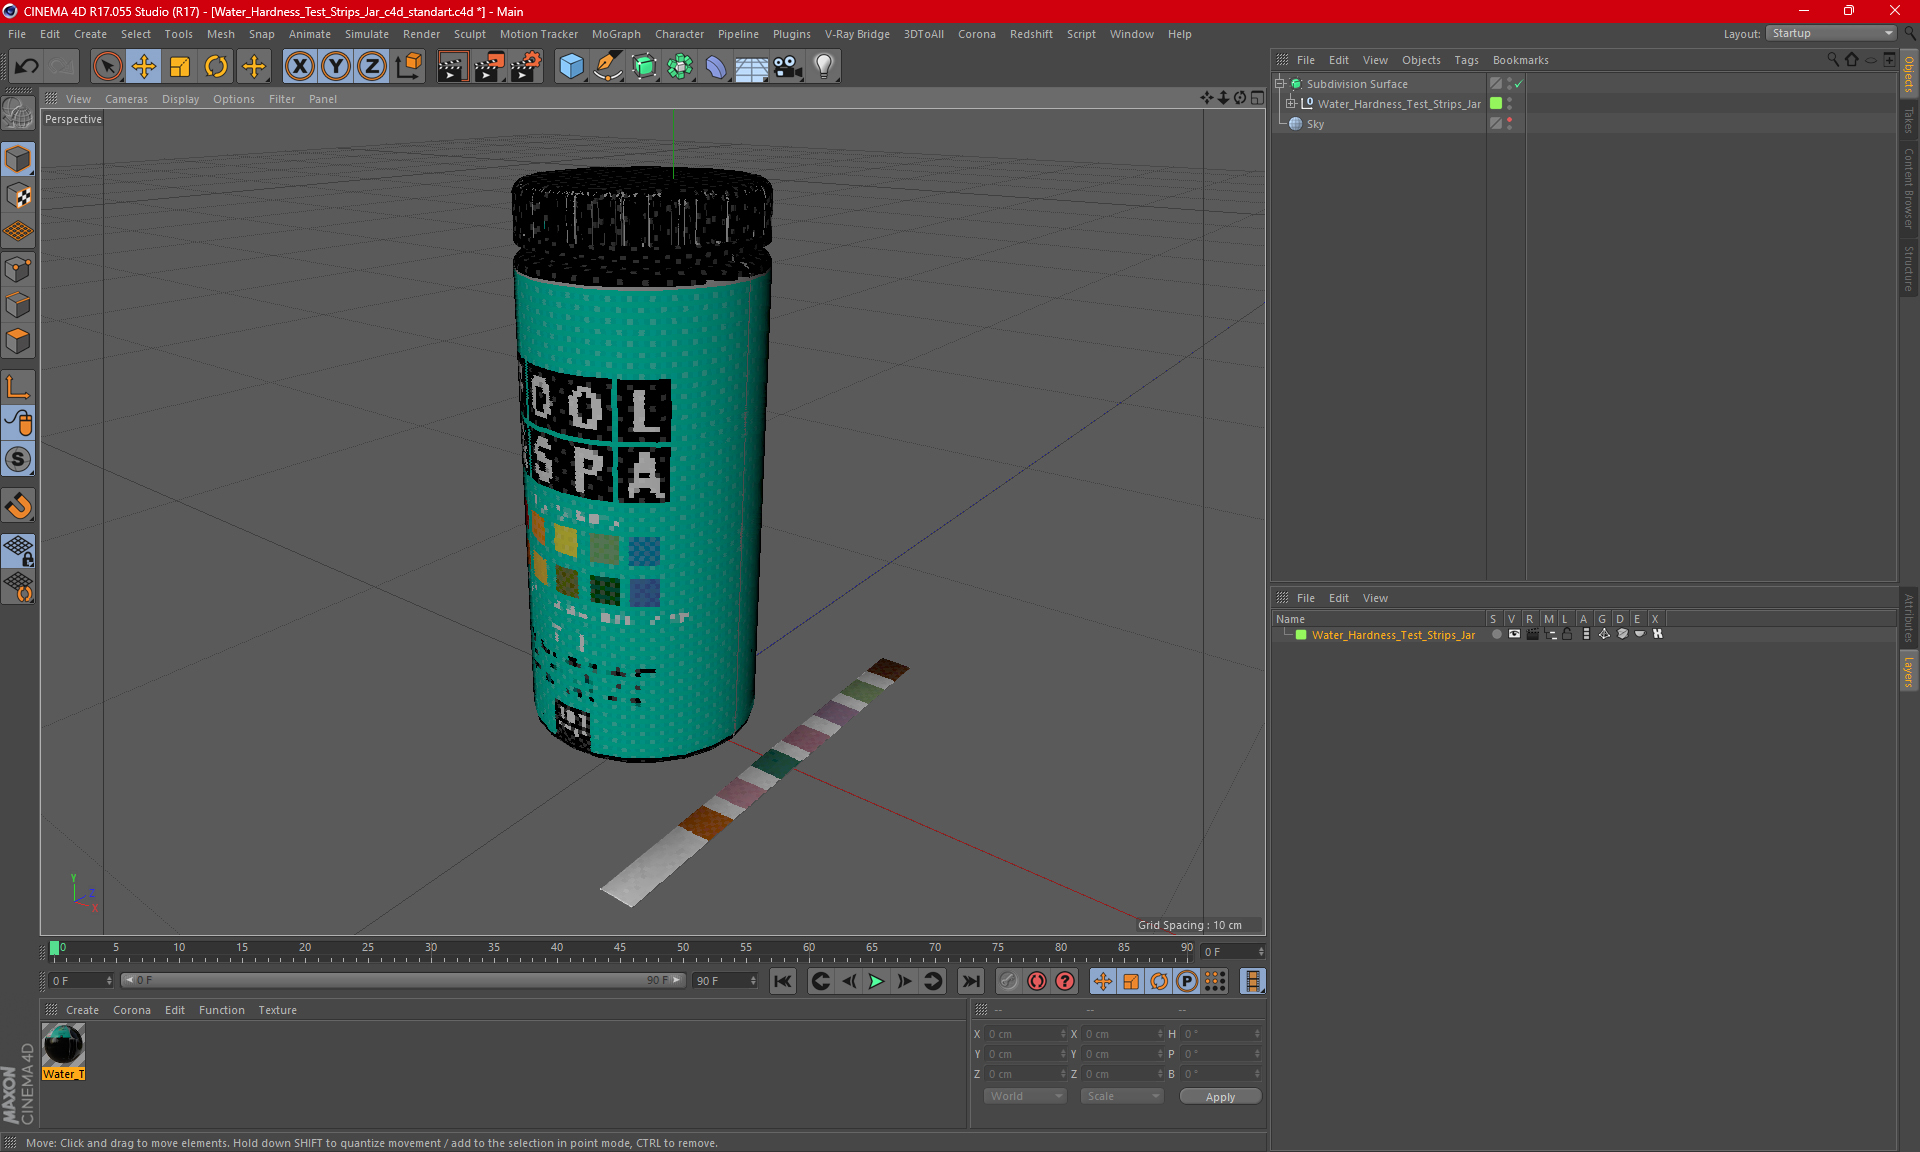Click the Subdivision Surface generator icon
1920x1152 pixels.
pyautogui.click(x=644, y=67)
